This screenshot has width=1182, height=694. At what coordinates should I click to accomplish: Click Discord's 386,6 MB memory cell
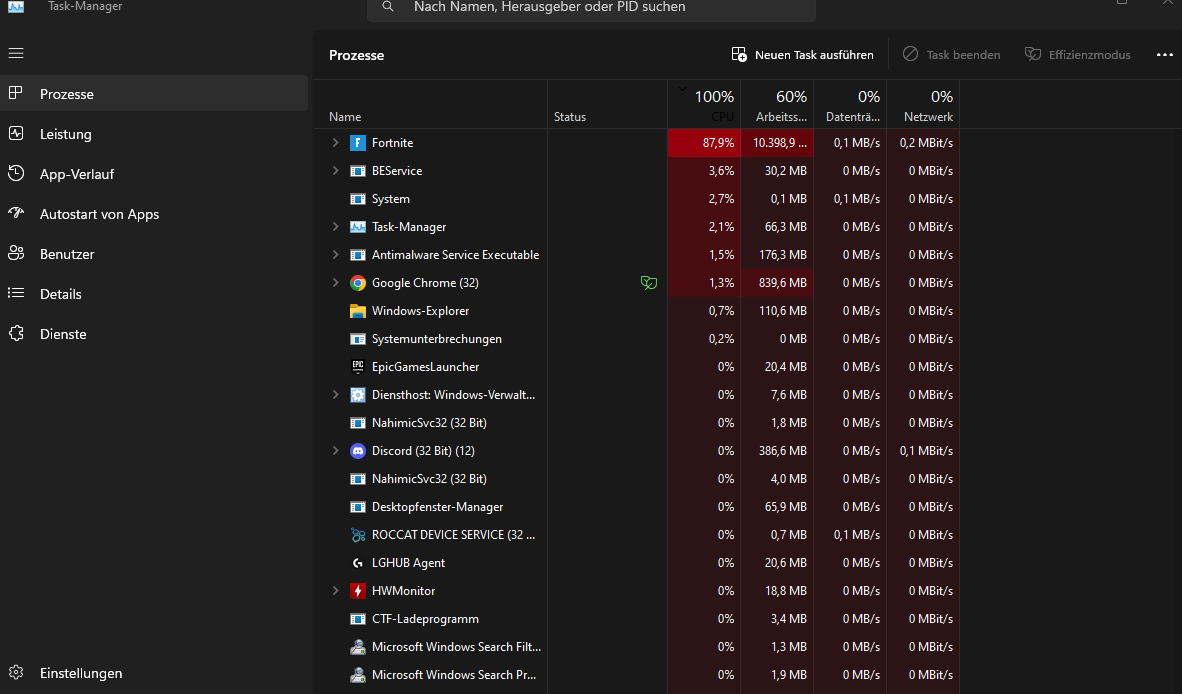coord(777,451)
